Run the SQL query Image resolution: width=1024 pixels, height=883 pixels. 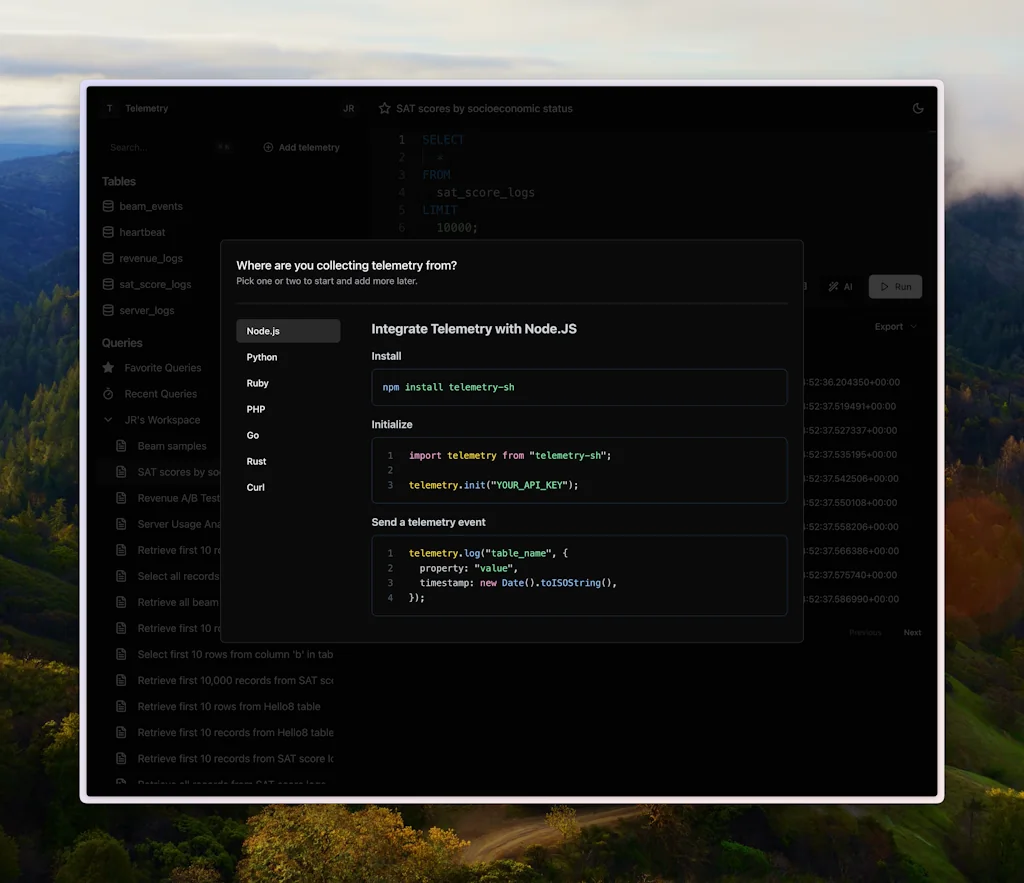[x=894, y=287]
